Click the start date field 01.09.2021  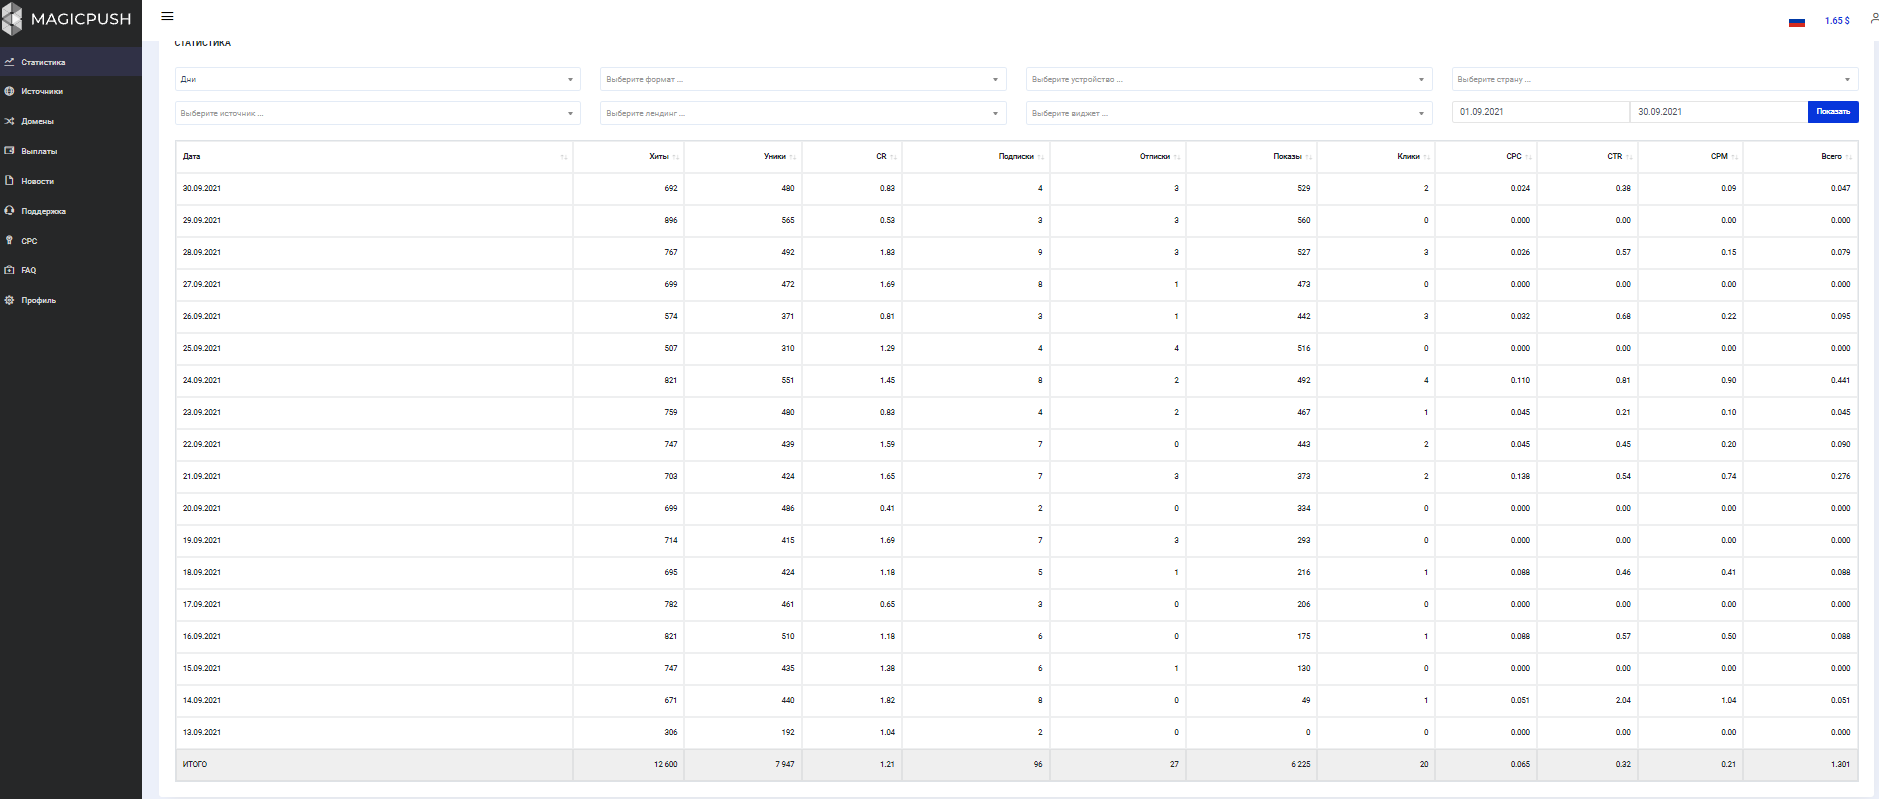(1540, 112)
